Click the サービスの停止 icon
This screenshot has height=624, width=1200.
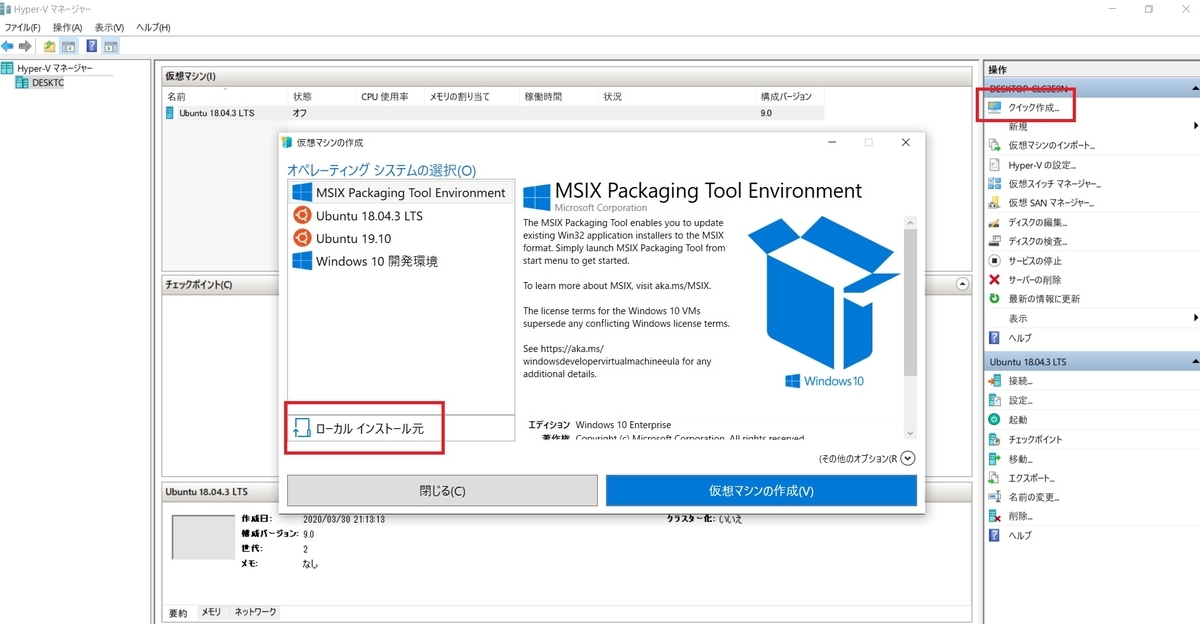click(x=994, y=260)
